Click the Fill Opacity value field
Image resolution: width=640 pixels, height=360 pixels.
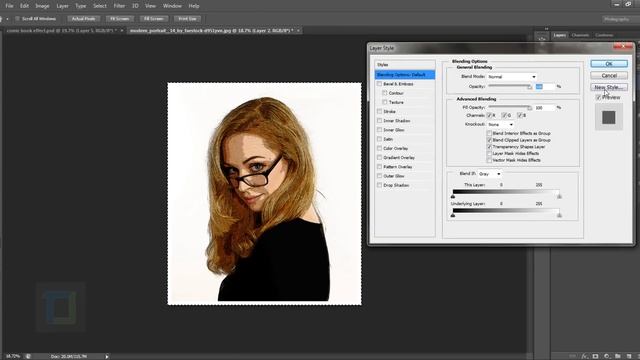click(x=545, y=108)
